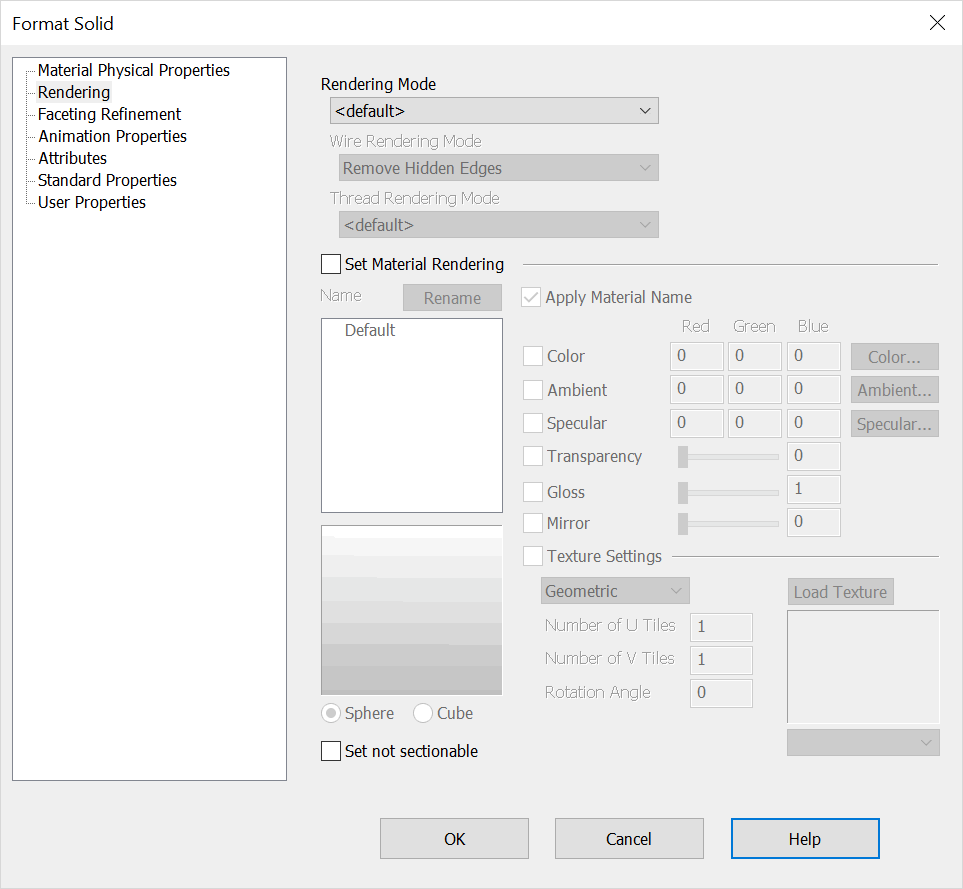Uncheck Apply Material Name
Image resolution: width=963 pixels, height=889 pixels.
tap(530, 297)
